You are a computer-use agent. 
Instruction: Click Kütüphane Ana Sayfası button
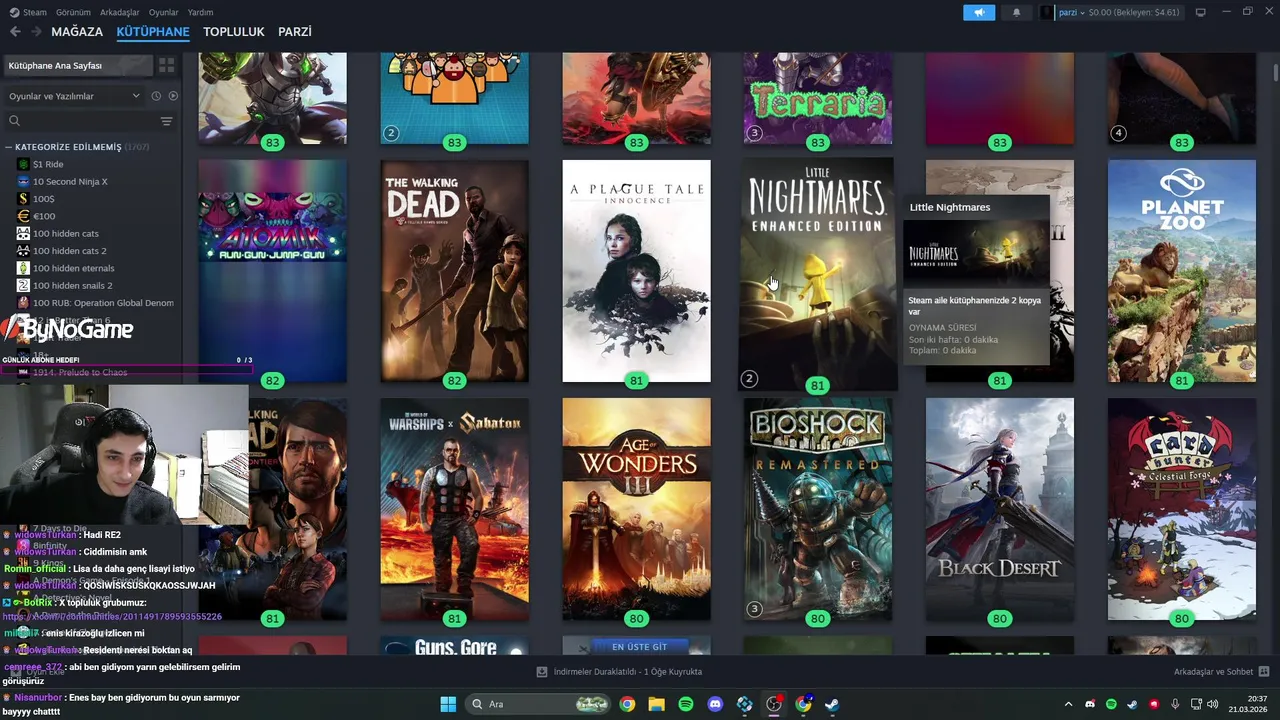click(78, 65)
